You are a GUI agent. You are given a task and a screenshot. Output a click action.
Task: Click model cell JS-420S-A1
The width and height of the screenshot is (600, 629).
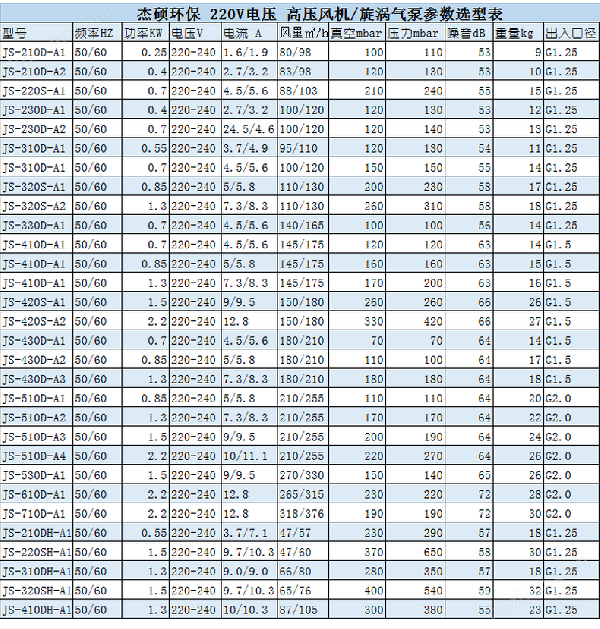click(34, 302)
